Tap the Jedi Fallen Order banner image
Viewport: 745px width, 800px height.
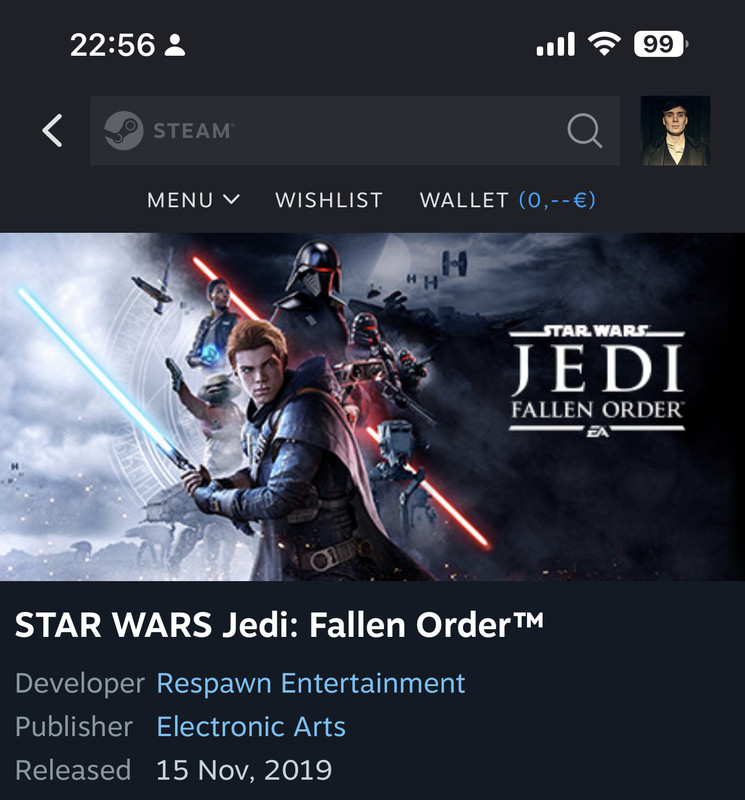[372, 407]
